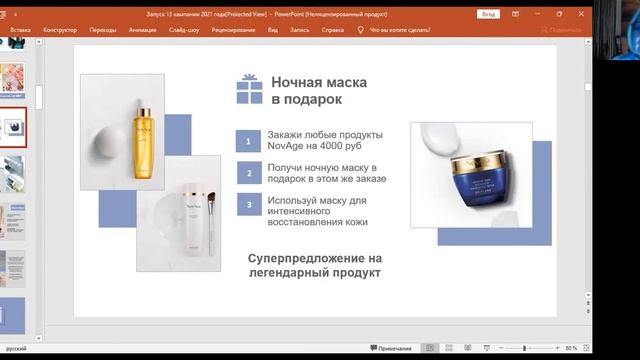Select the slide thumbnail just below the current one

point(12,174)
